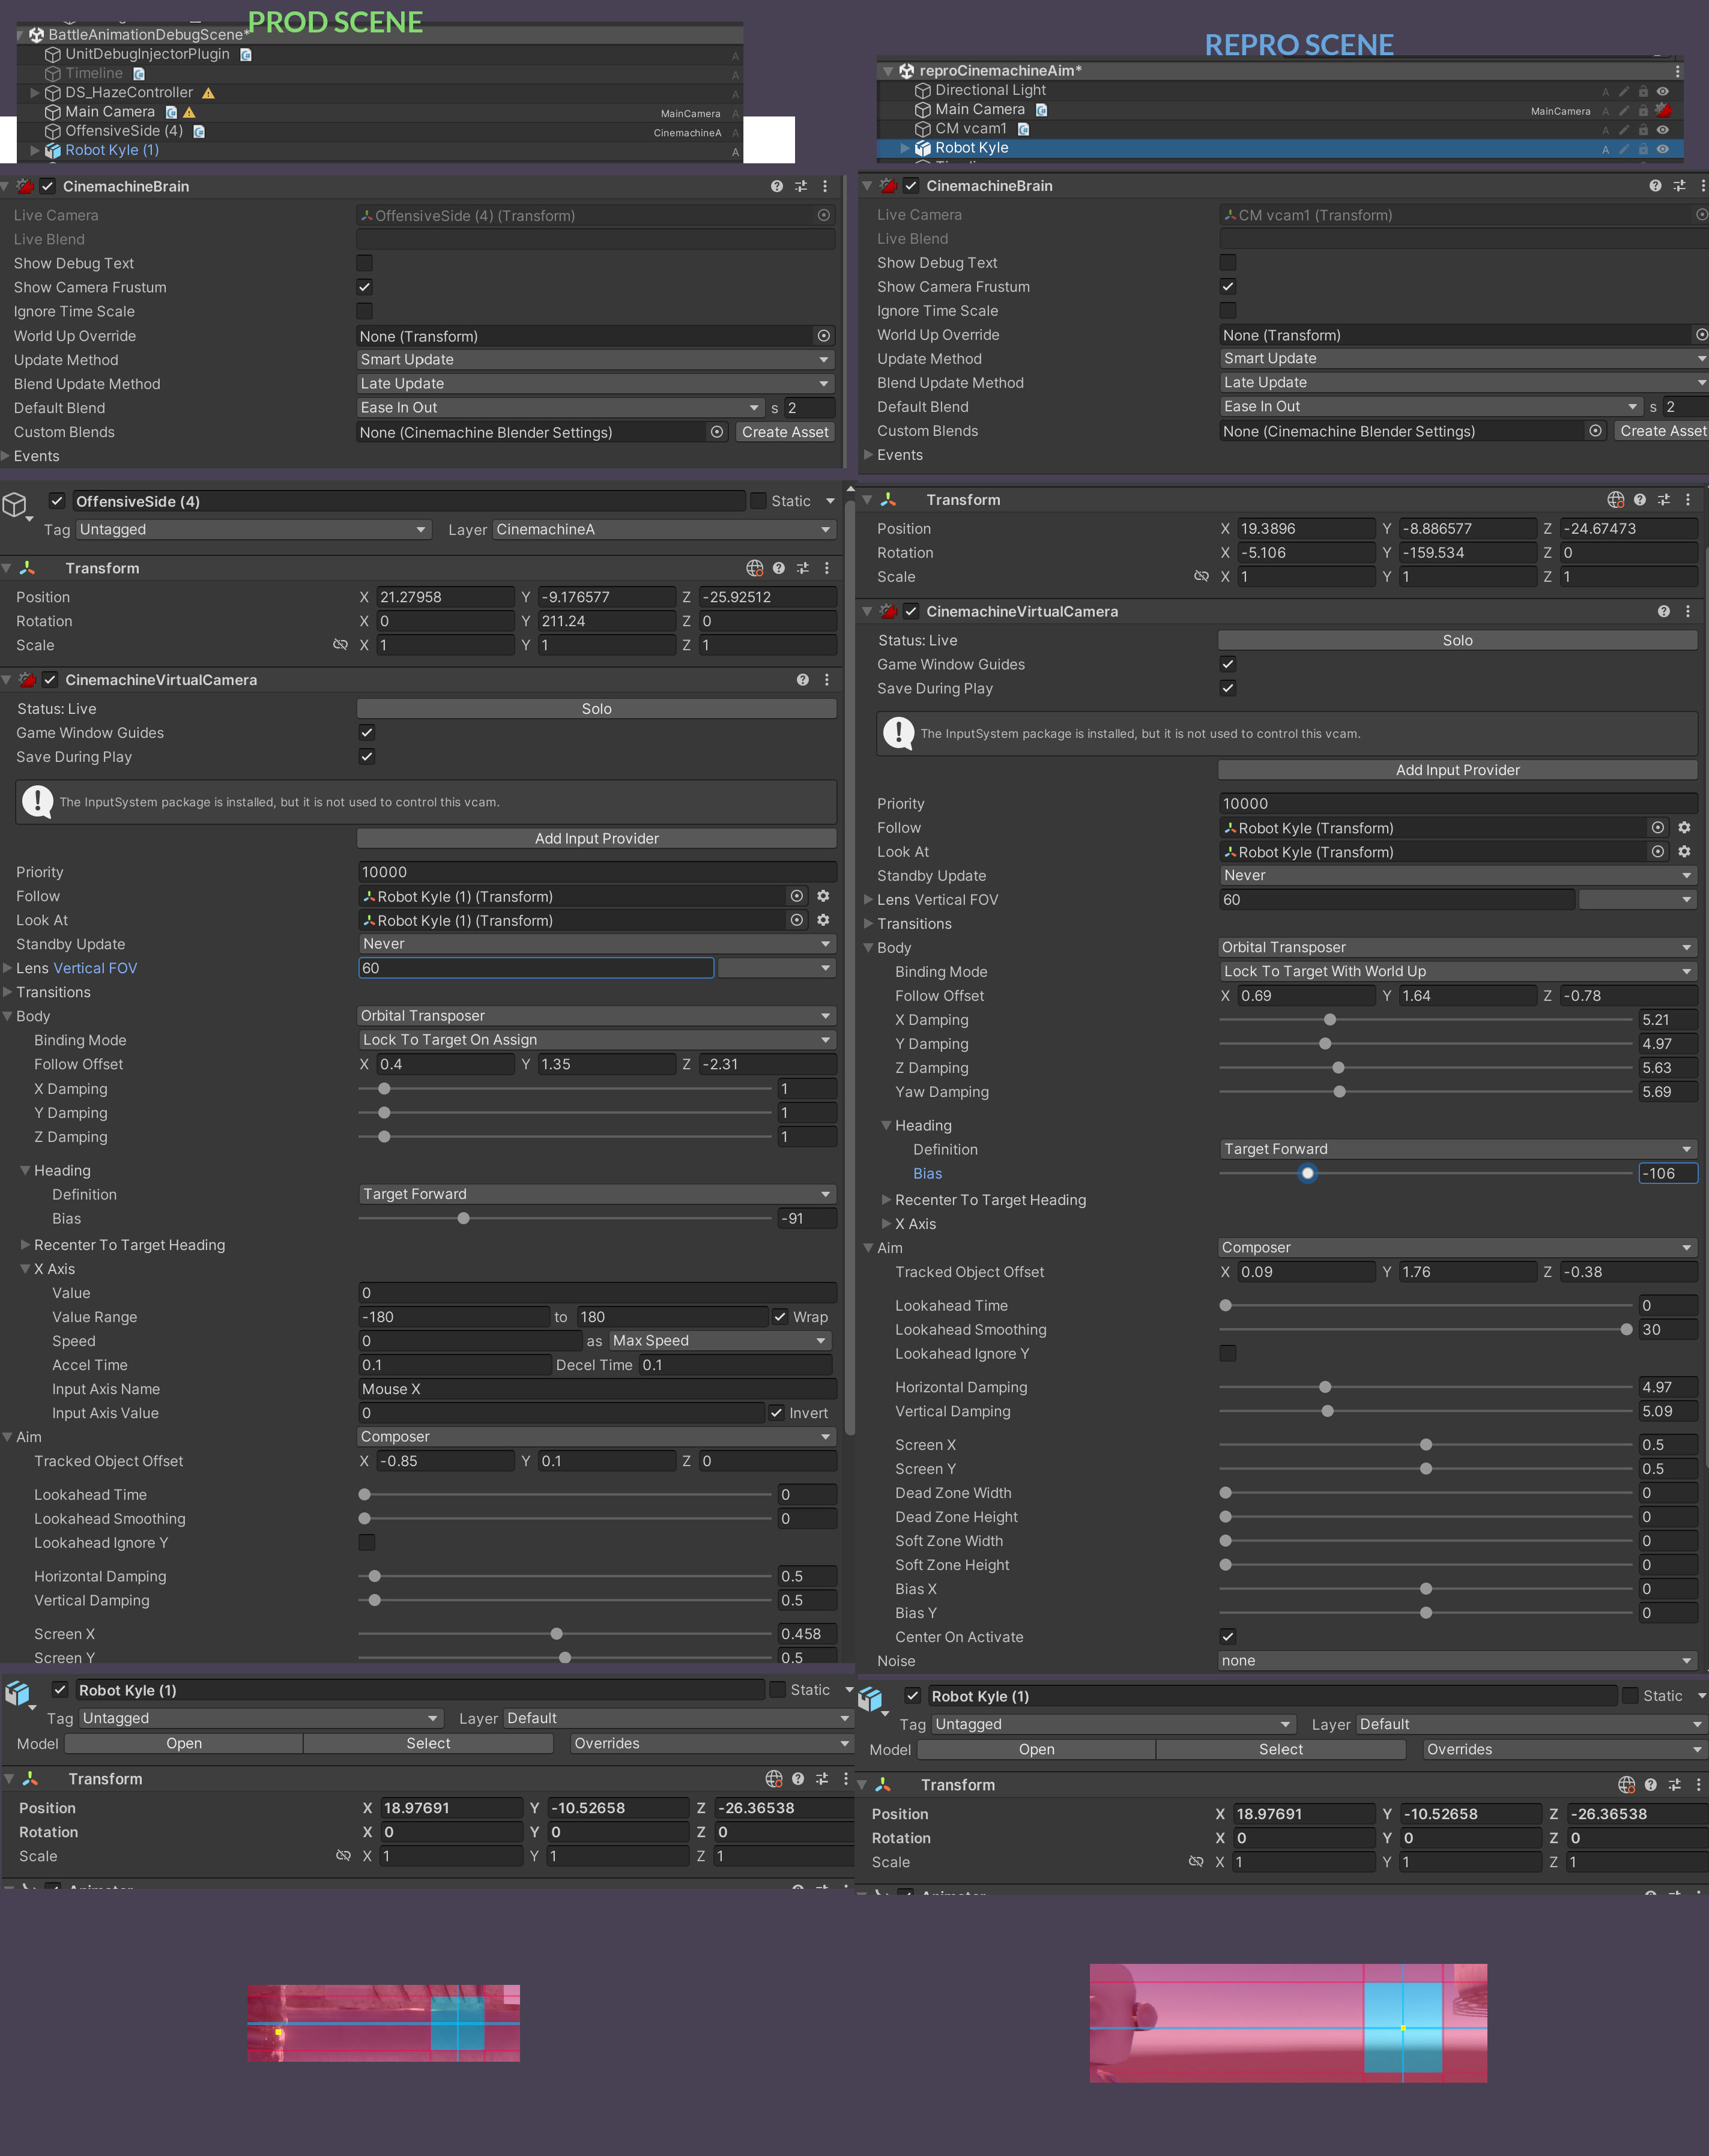Viewport: 1709px width, 2156px height.
Task: Select DS_HazeController in prod hierarchy
Action: [129, 93]
